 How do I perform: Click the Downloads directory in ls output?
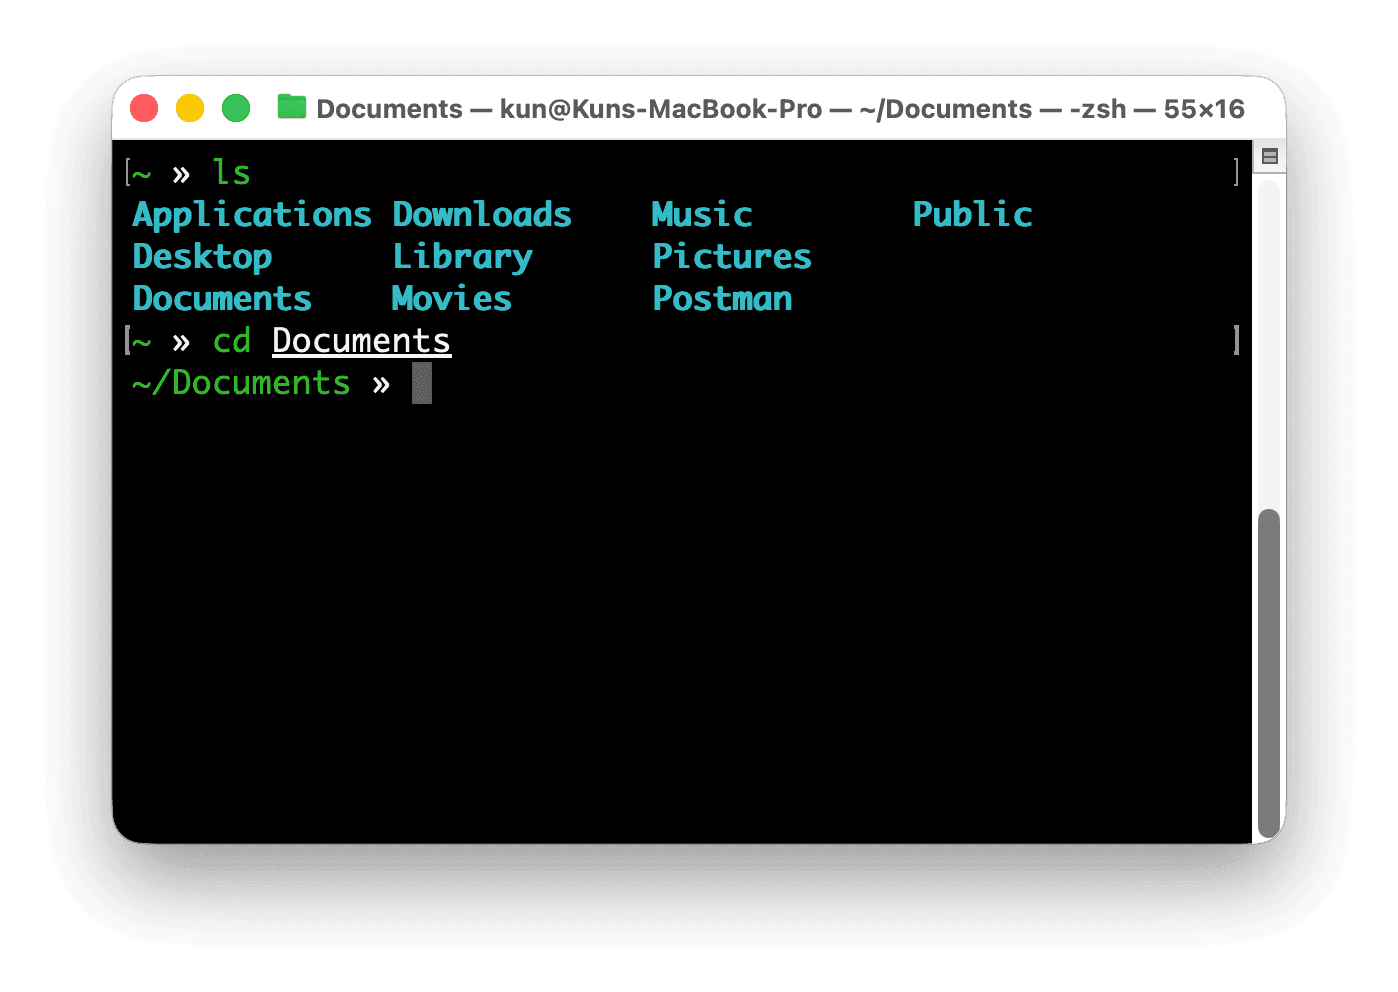coord(481,215)
